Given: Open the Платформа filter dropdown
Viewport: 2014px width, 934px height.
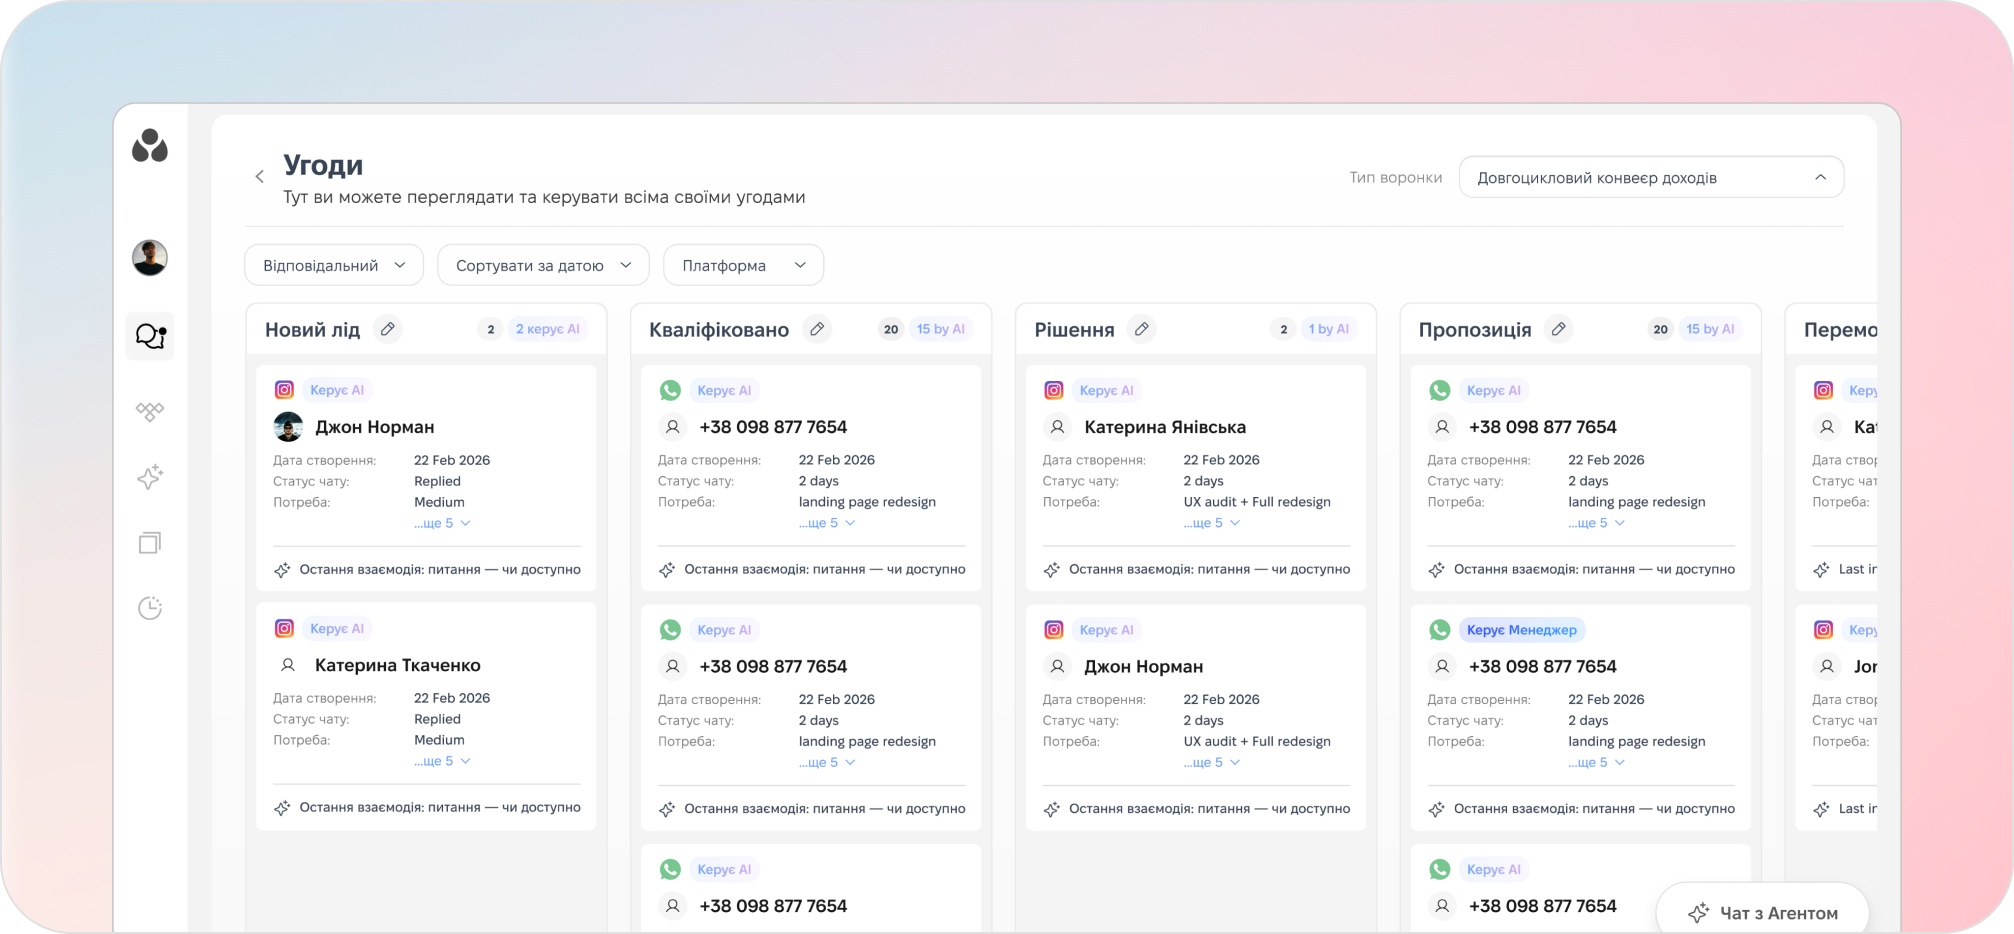Looking at the screenshot, I should (744, 265).
